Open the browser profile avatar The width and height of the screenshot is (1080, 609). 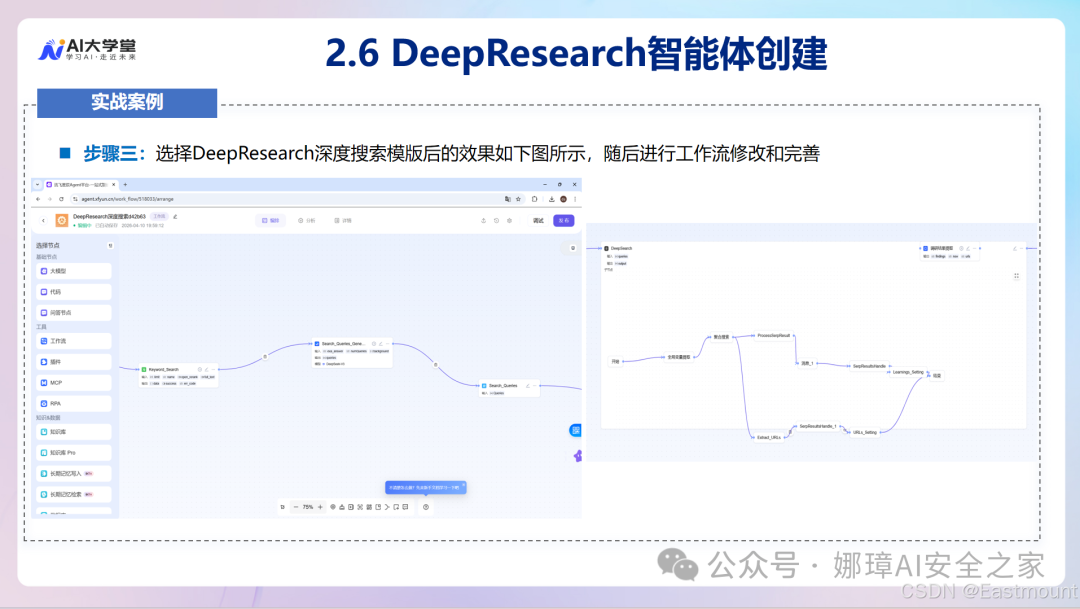563,199
